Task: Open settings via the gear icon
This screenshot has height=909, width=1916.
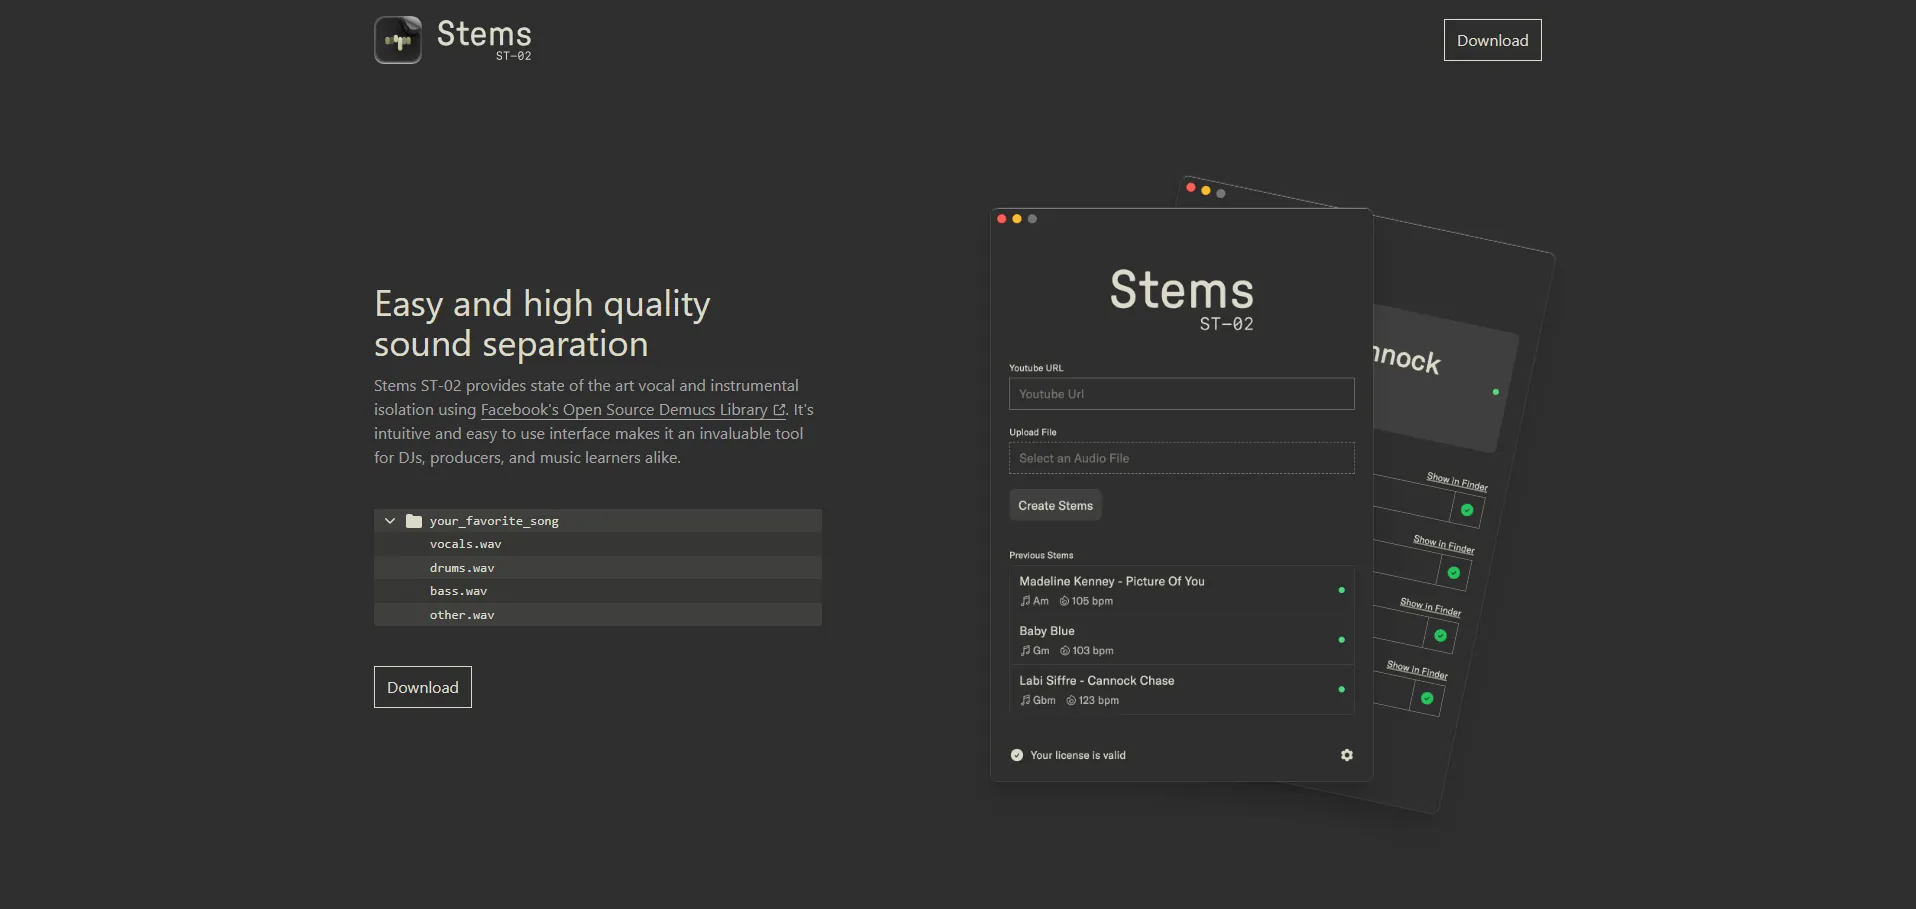Action: click(1347, 755)
